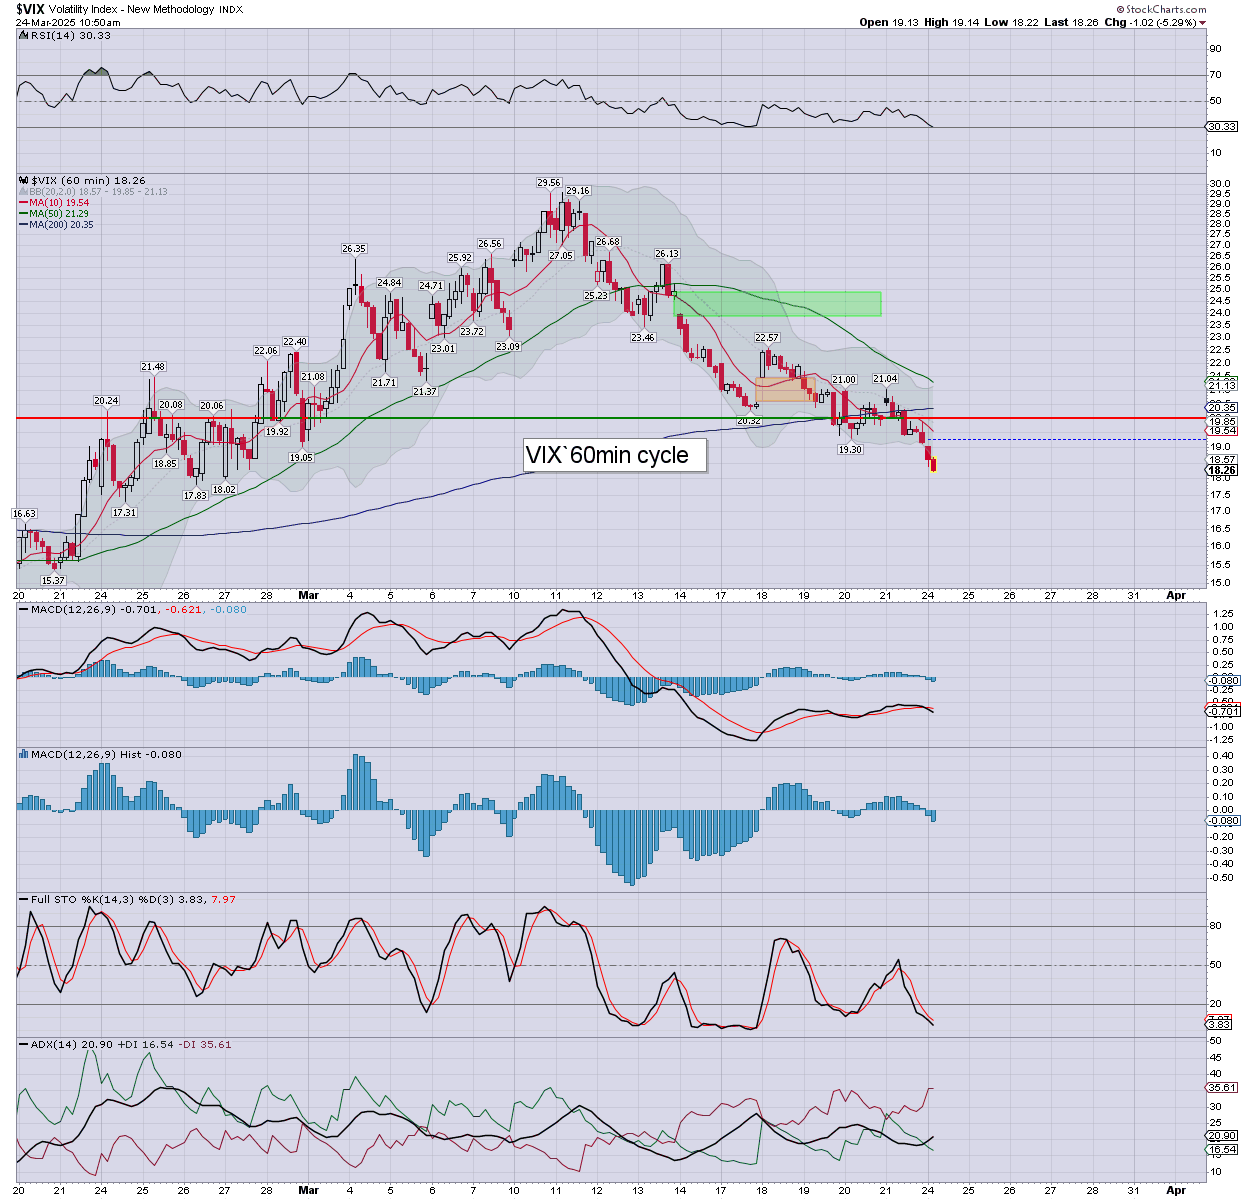The height and width of the screenshot is (1200, 1250).
Task: Click the ADX(14) line icon
Action: tap(23, 1044)
